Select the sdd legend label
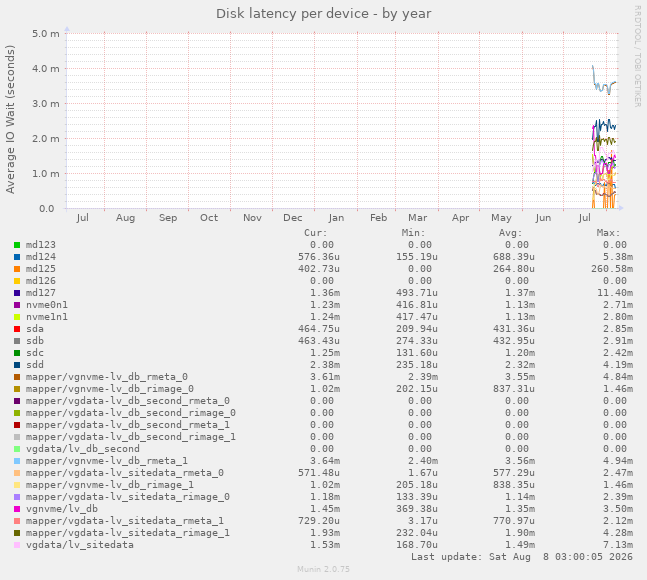This screenshot has height=580, width=647. (x=35, y=364)
